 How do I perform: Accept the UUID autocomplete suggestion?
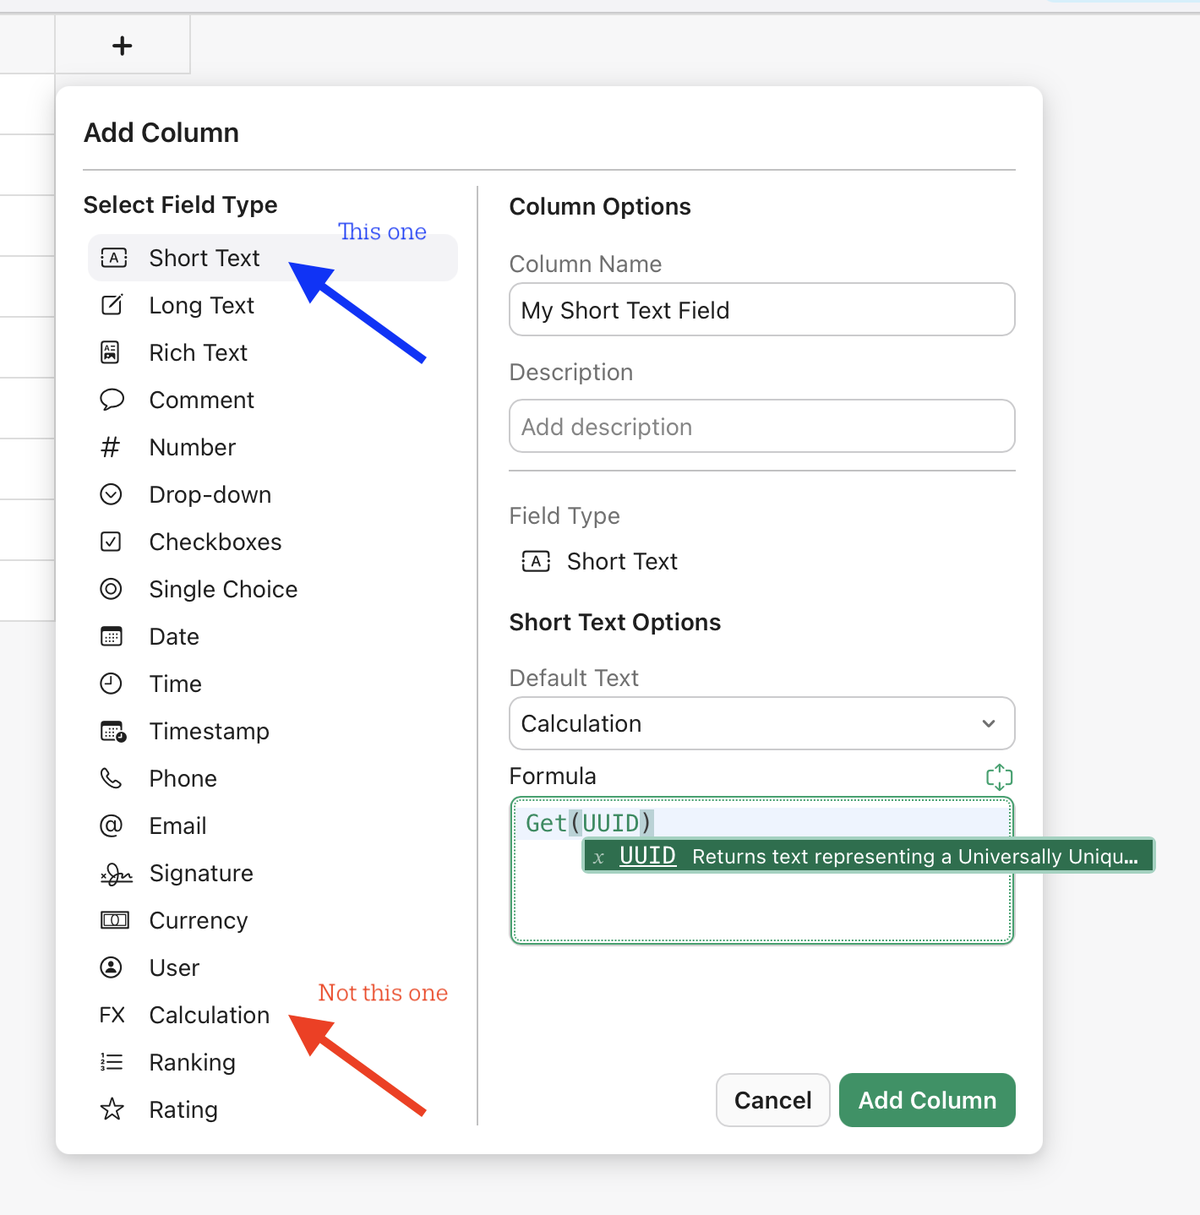[x=868, y=856]
